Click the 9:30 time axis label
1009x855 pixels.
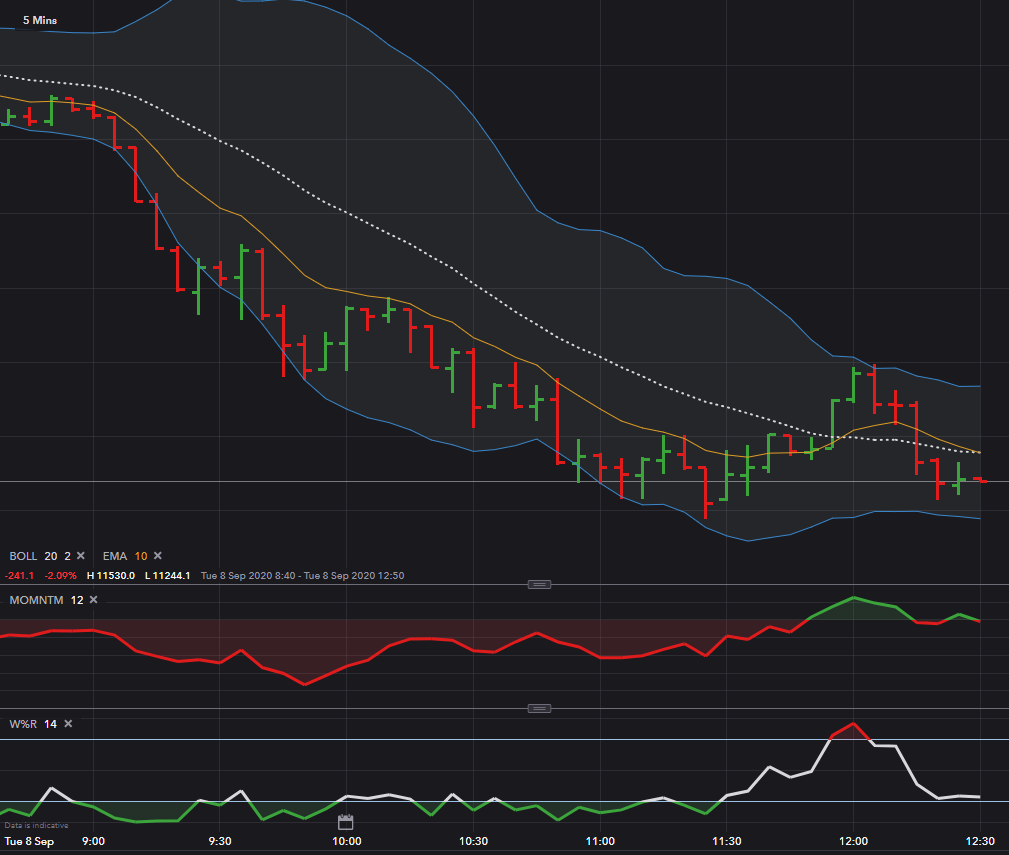click(220, 841)
